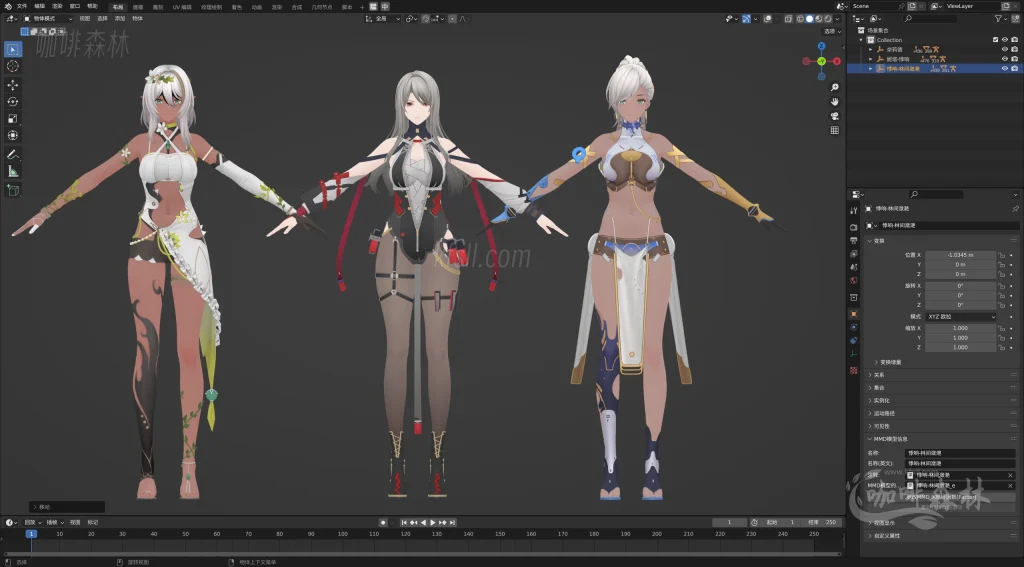Enable snapping magnet toggle
The image size is (1024, 567).
pos(426,19)
